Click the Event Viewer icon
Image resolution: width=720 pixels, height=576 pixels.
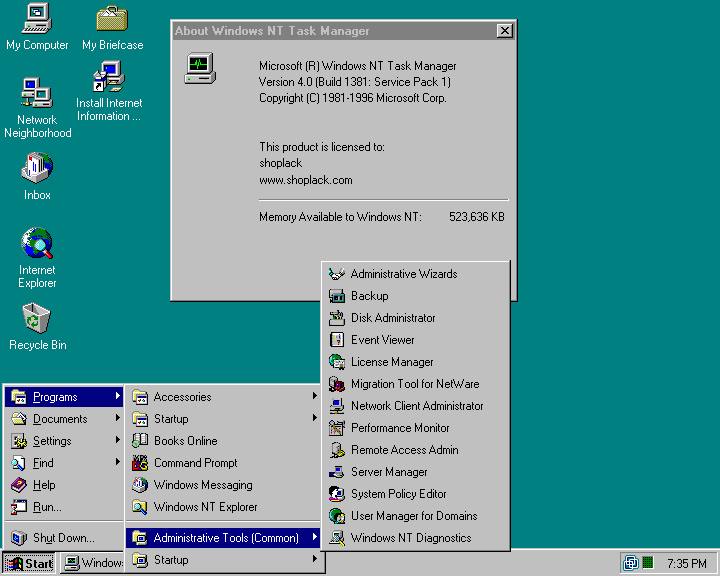click(337, 340)
